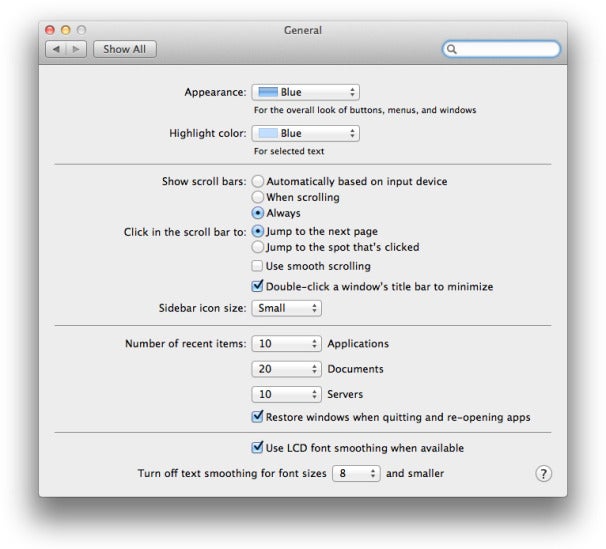
Task: Select When scrolling radio option
Action: [x=257, y=197]
